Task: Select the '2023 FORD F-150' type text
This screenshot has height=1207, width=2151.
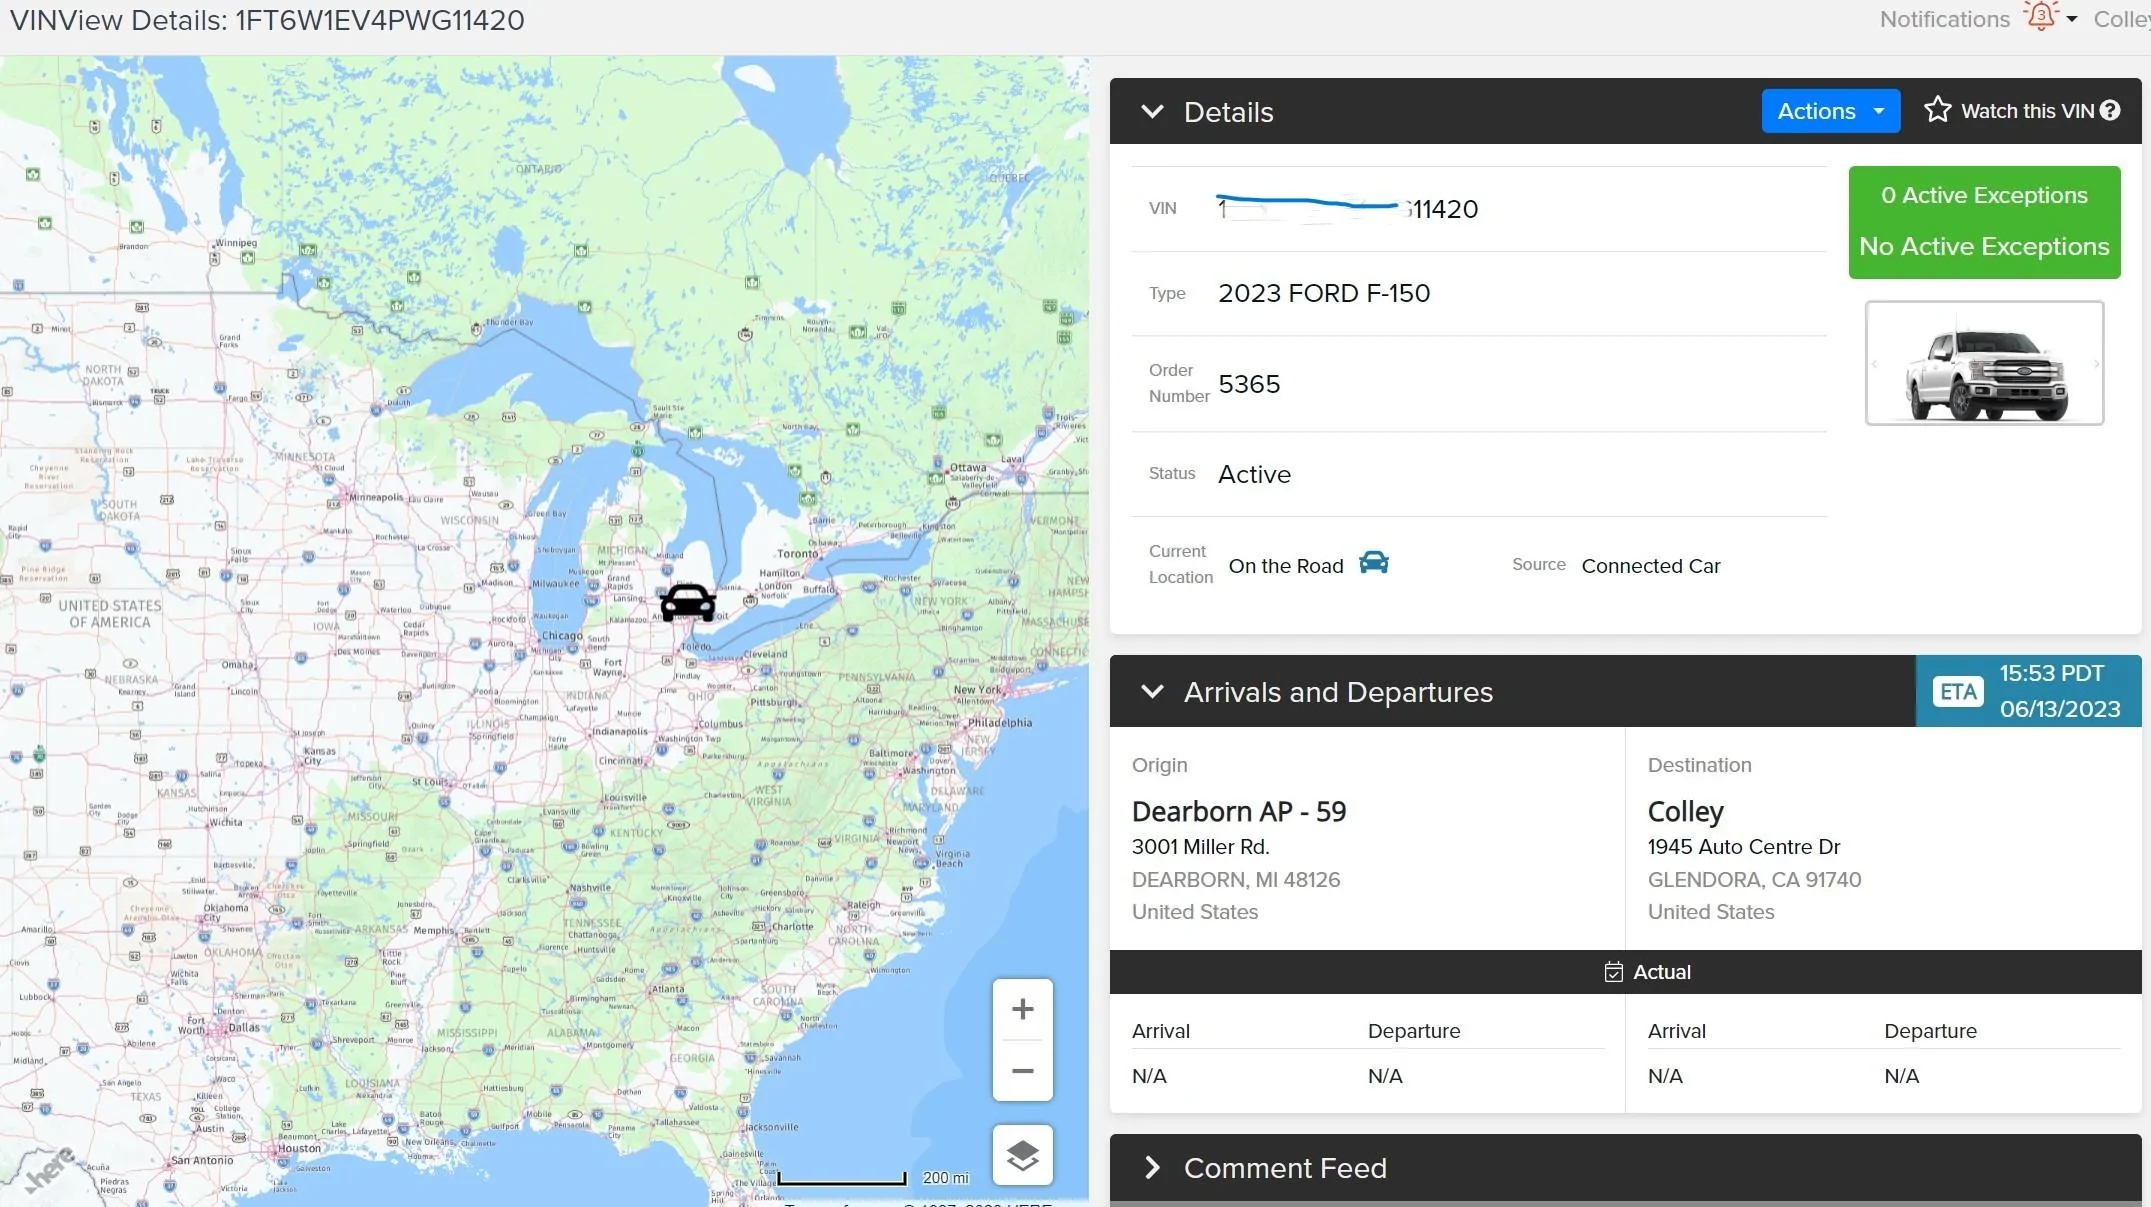Action: pos(1324,293)
